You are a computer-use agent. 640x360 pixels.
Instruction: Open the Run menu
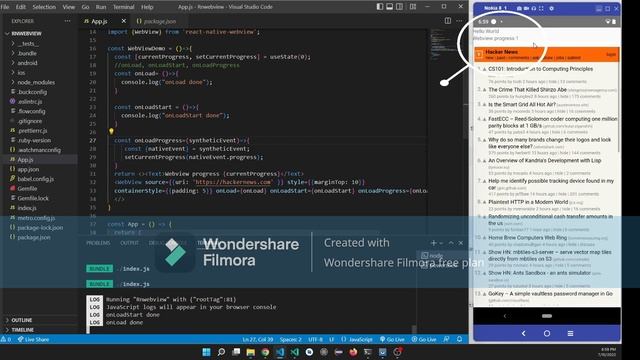click(101, 7)
